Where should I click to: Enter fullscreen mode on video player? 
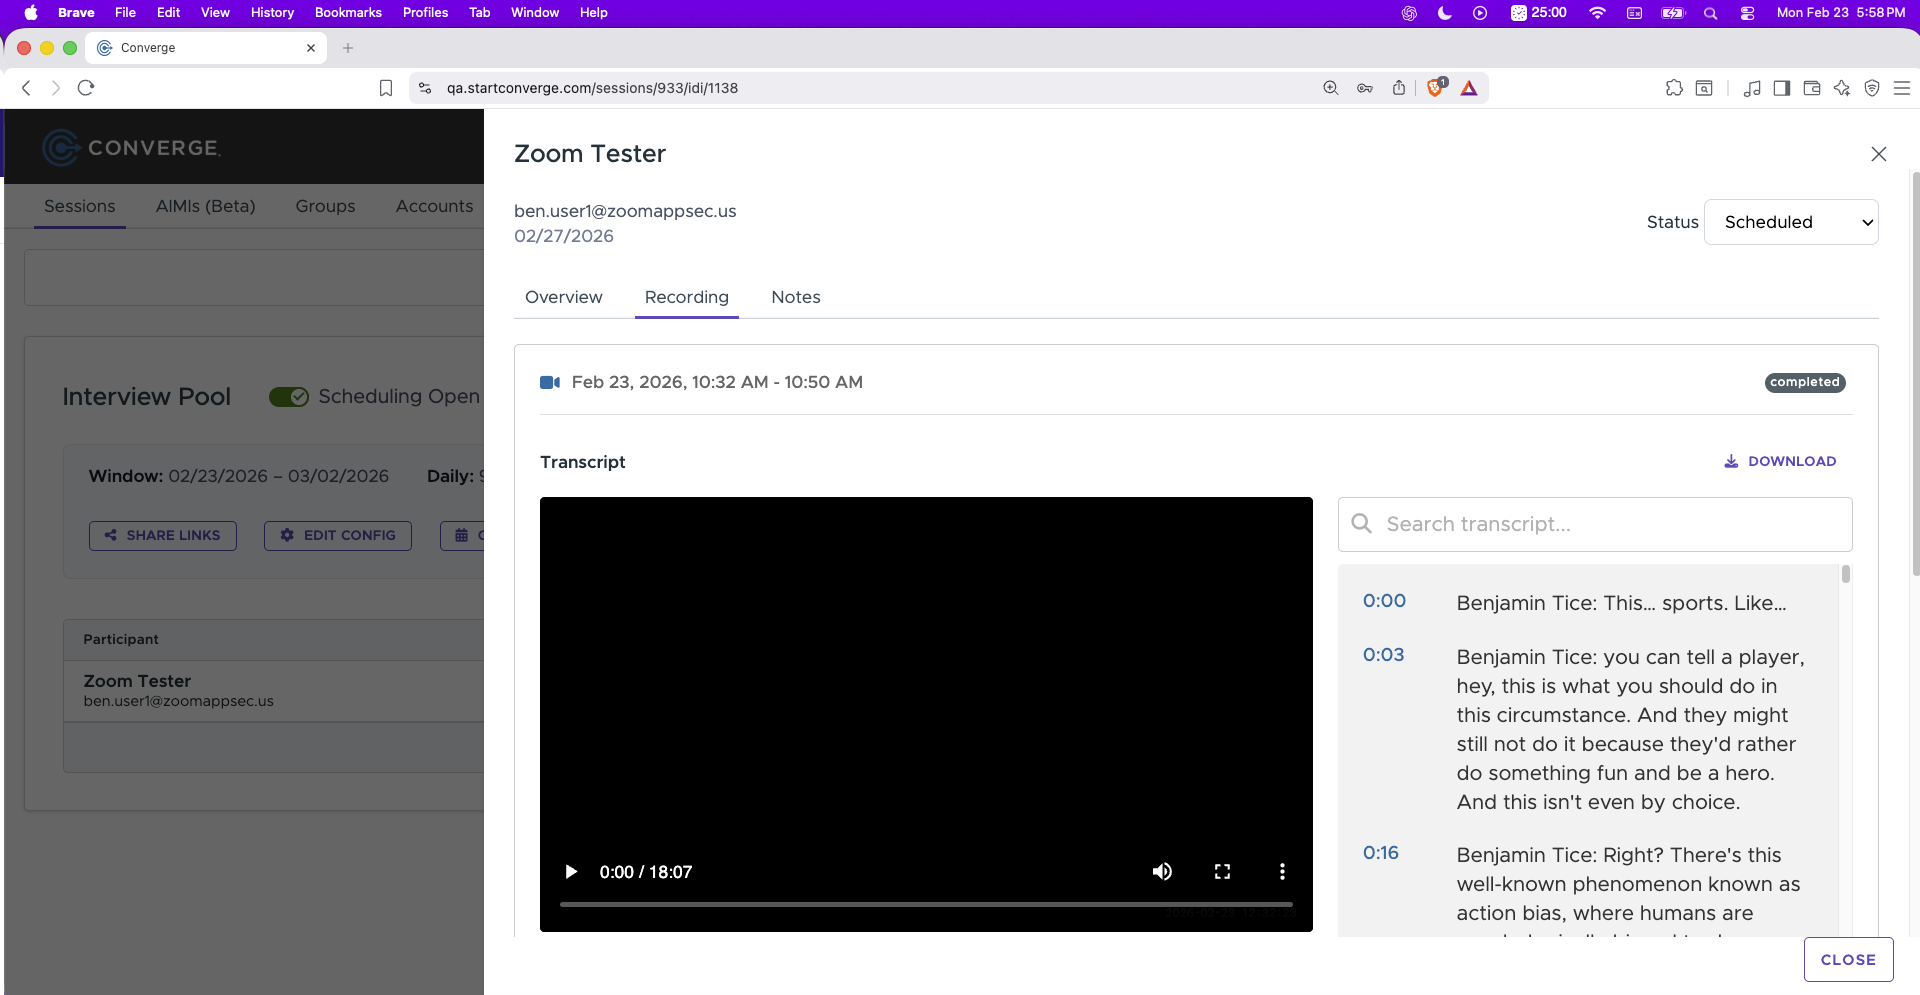(x=1222, y=872)
